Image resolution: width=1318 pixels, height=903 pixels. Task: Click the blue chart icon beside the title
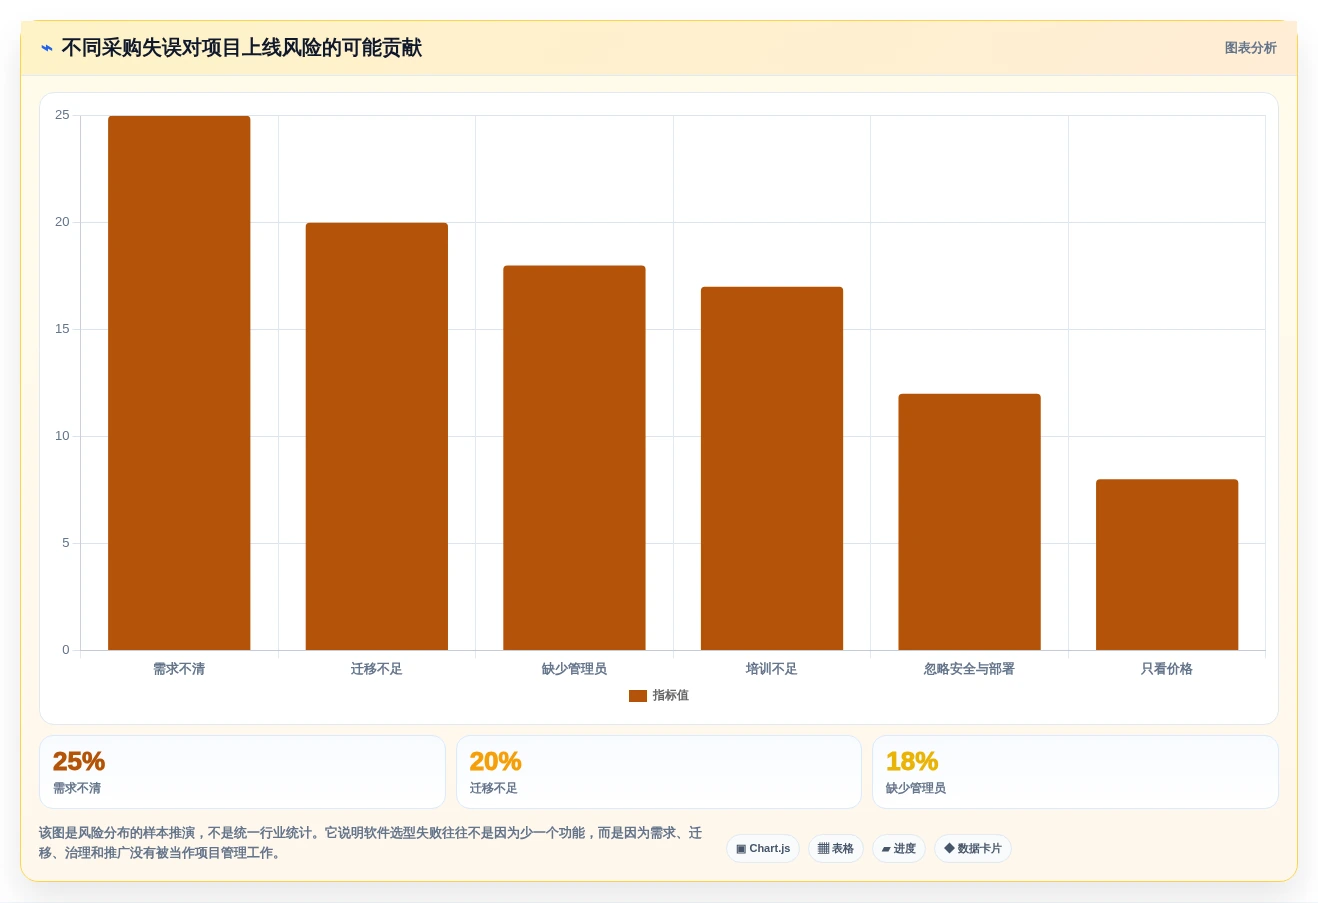click(x=47, y=48)
